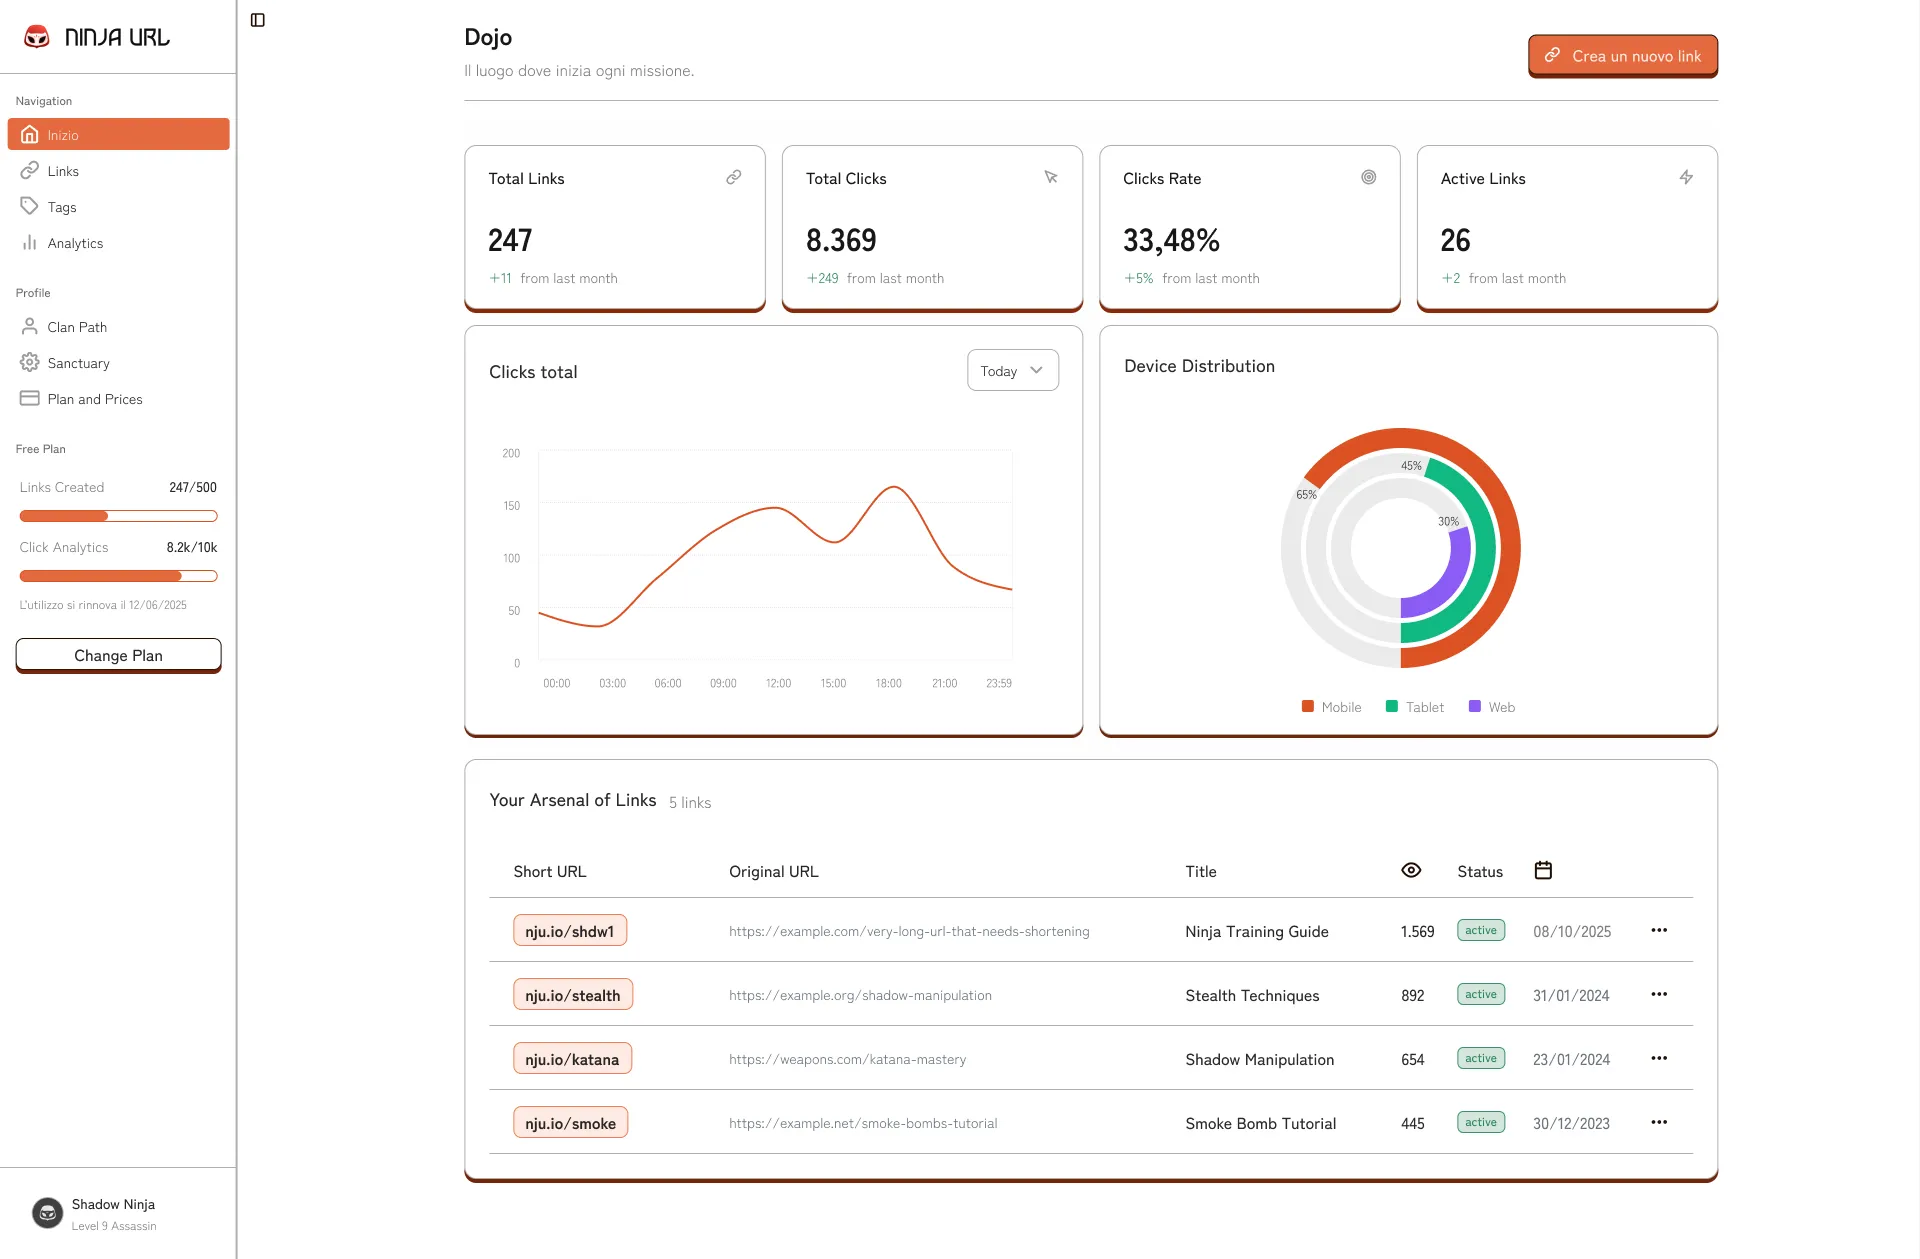This screenshot has height=1259, width=1920.
Task: Click the lightning icon on Active Links card
Action: [1686, 177]
